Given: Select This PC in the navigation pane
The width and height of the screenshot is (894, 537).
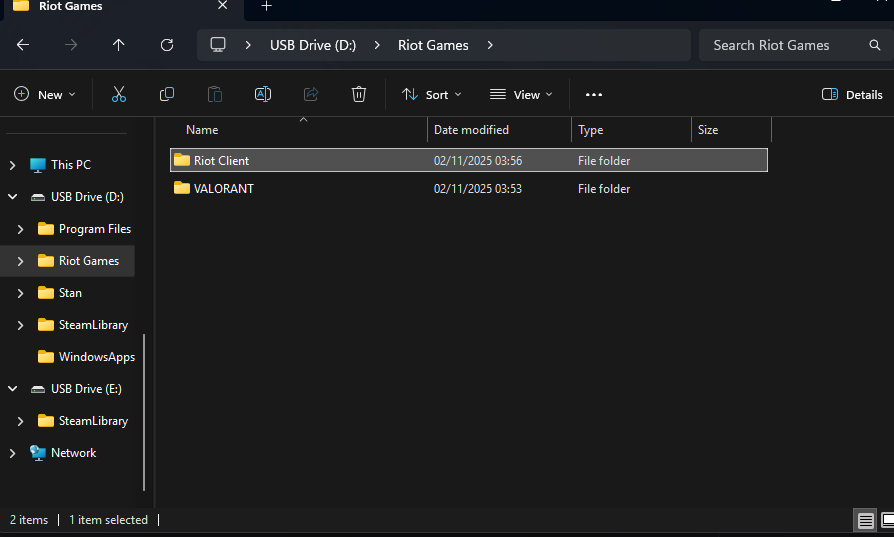Looking at the screenshot, I should (71, 165).
